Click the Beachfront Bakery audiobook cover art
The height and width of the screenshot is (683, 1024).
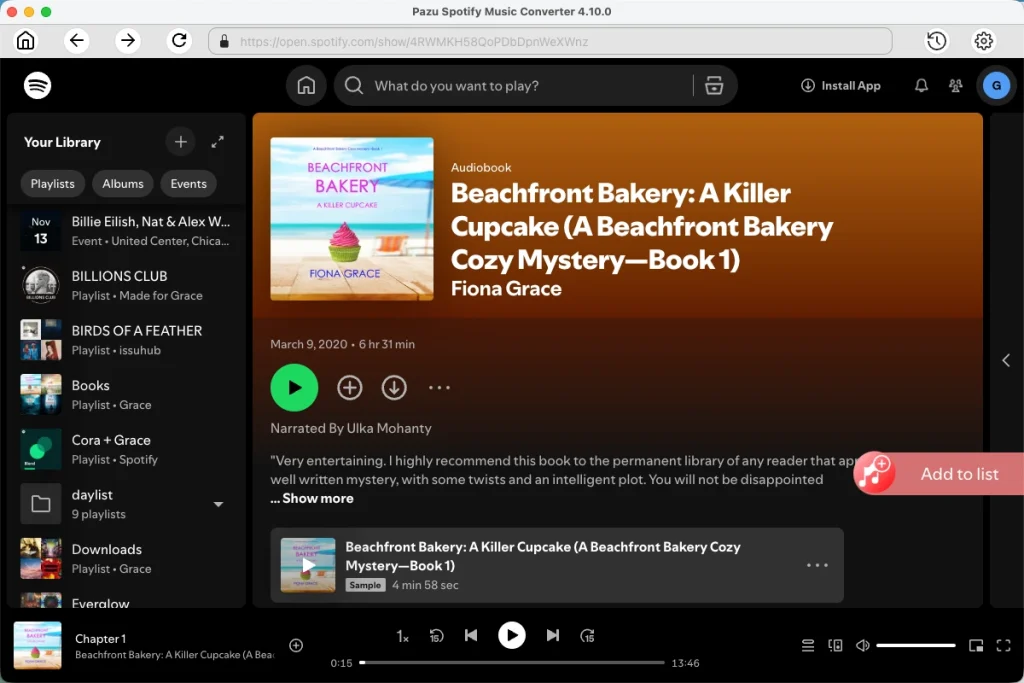(x=351, y=219)
